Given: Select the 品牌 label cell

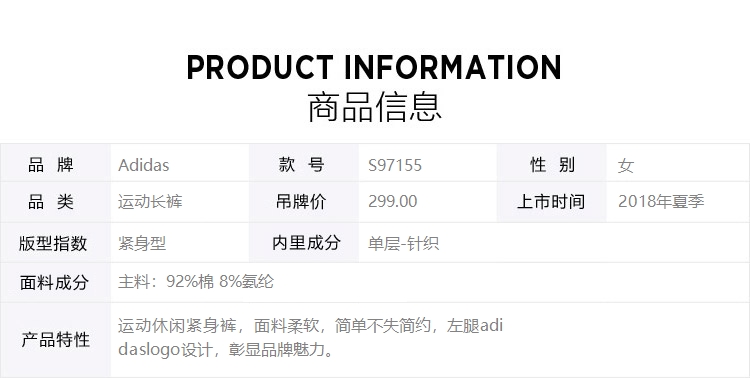Looking at the screenshot, I should coord(55,163).
